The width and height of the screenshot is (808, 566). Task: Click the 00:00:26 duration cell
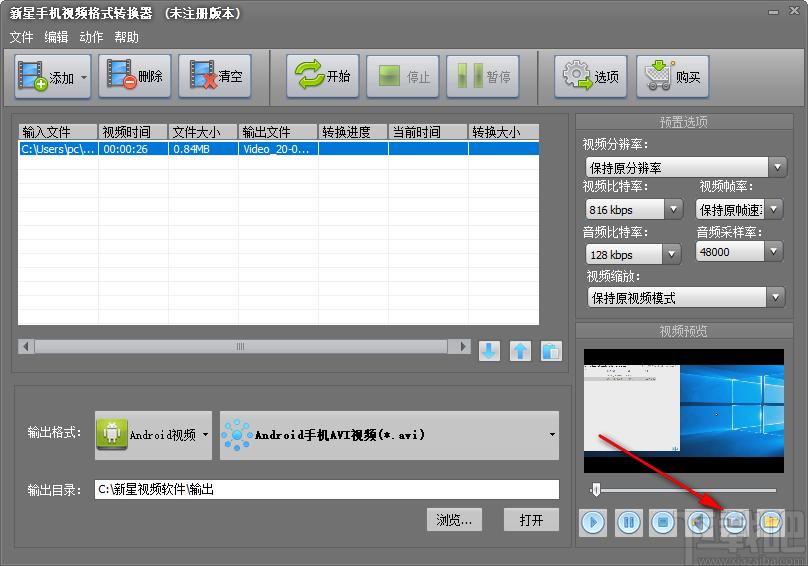tap(133, 149)
